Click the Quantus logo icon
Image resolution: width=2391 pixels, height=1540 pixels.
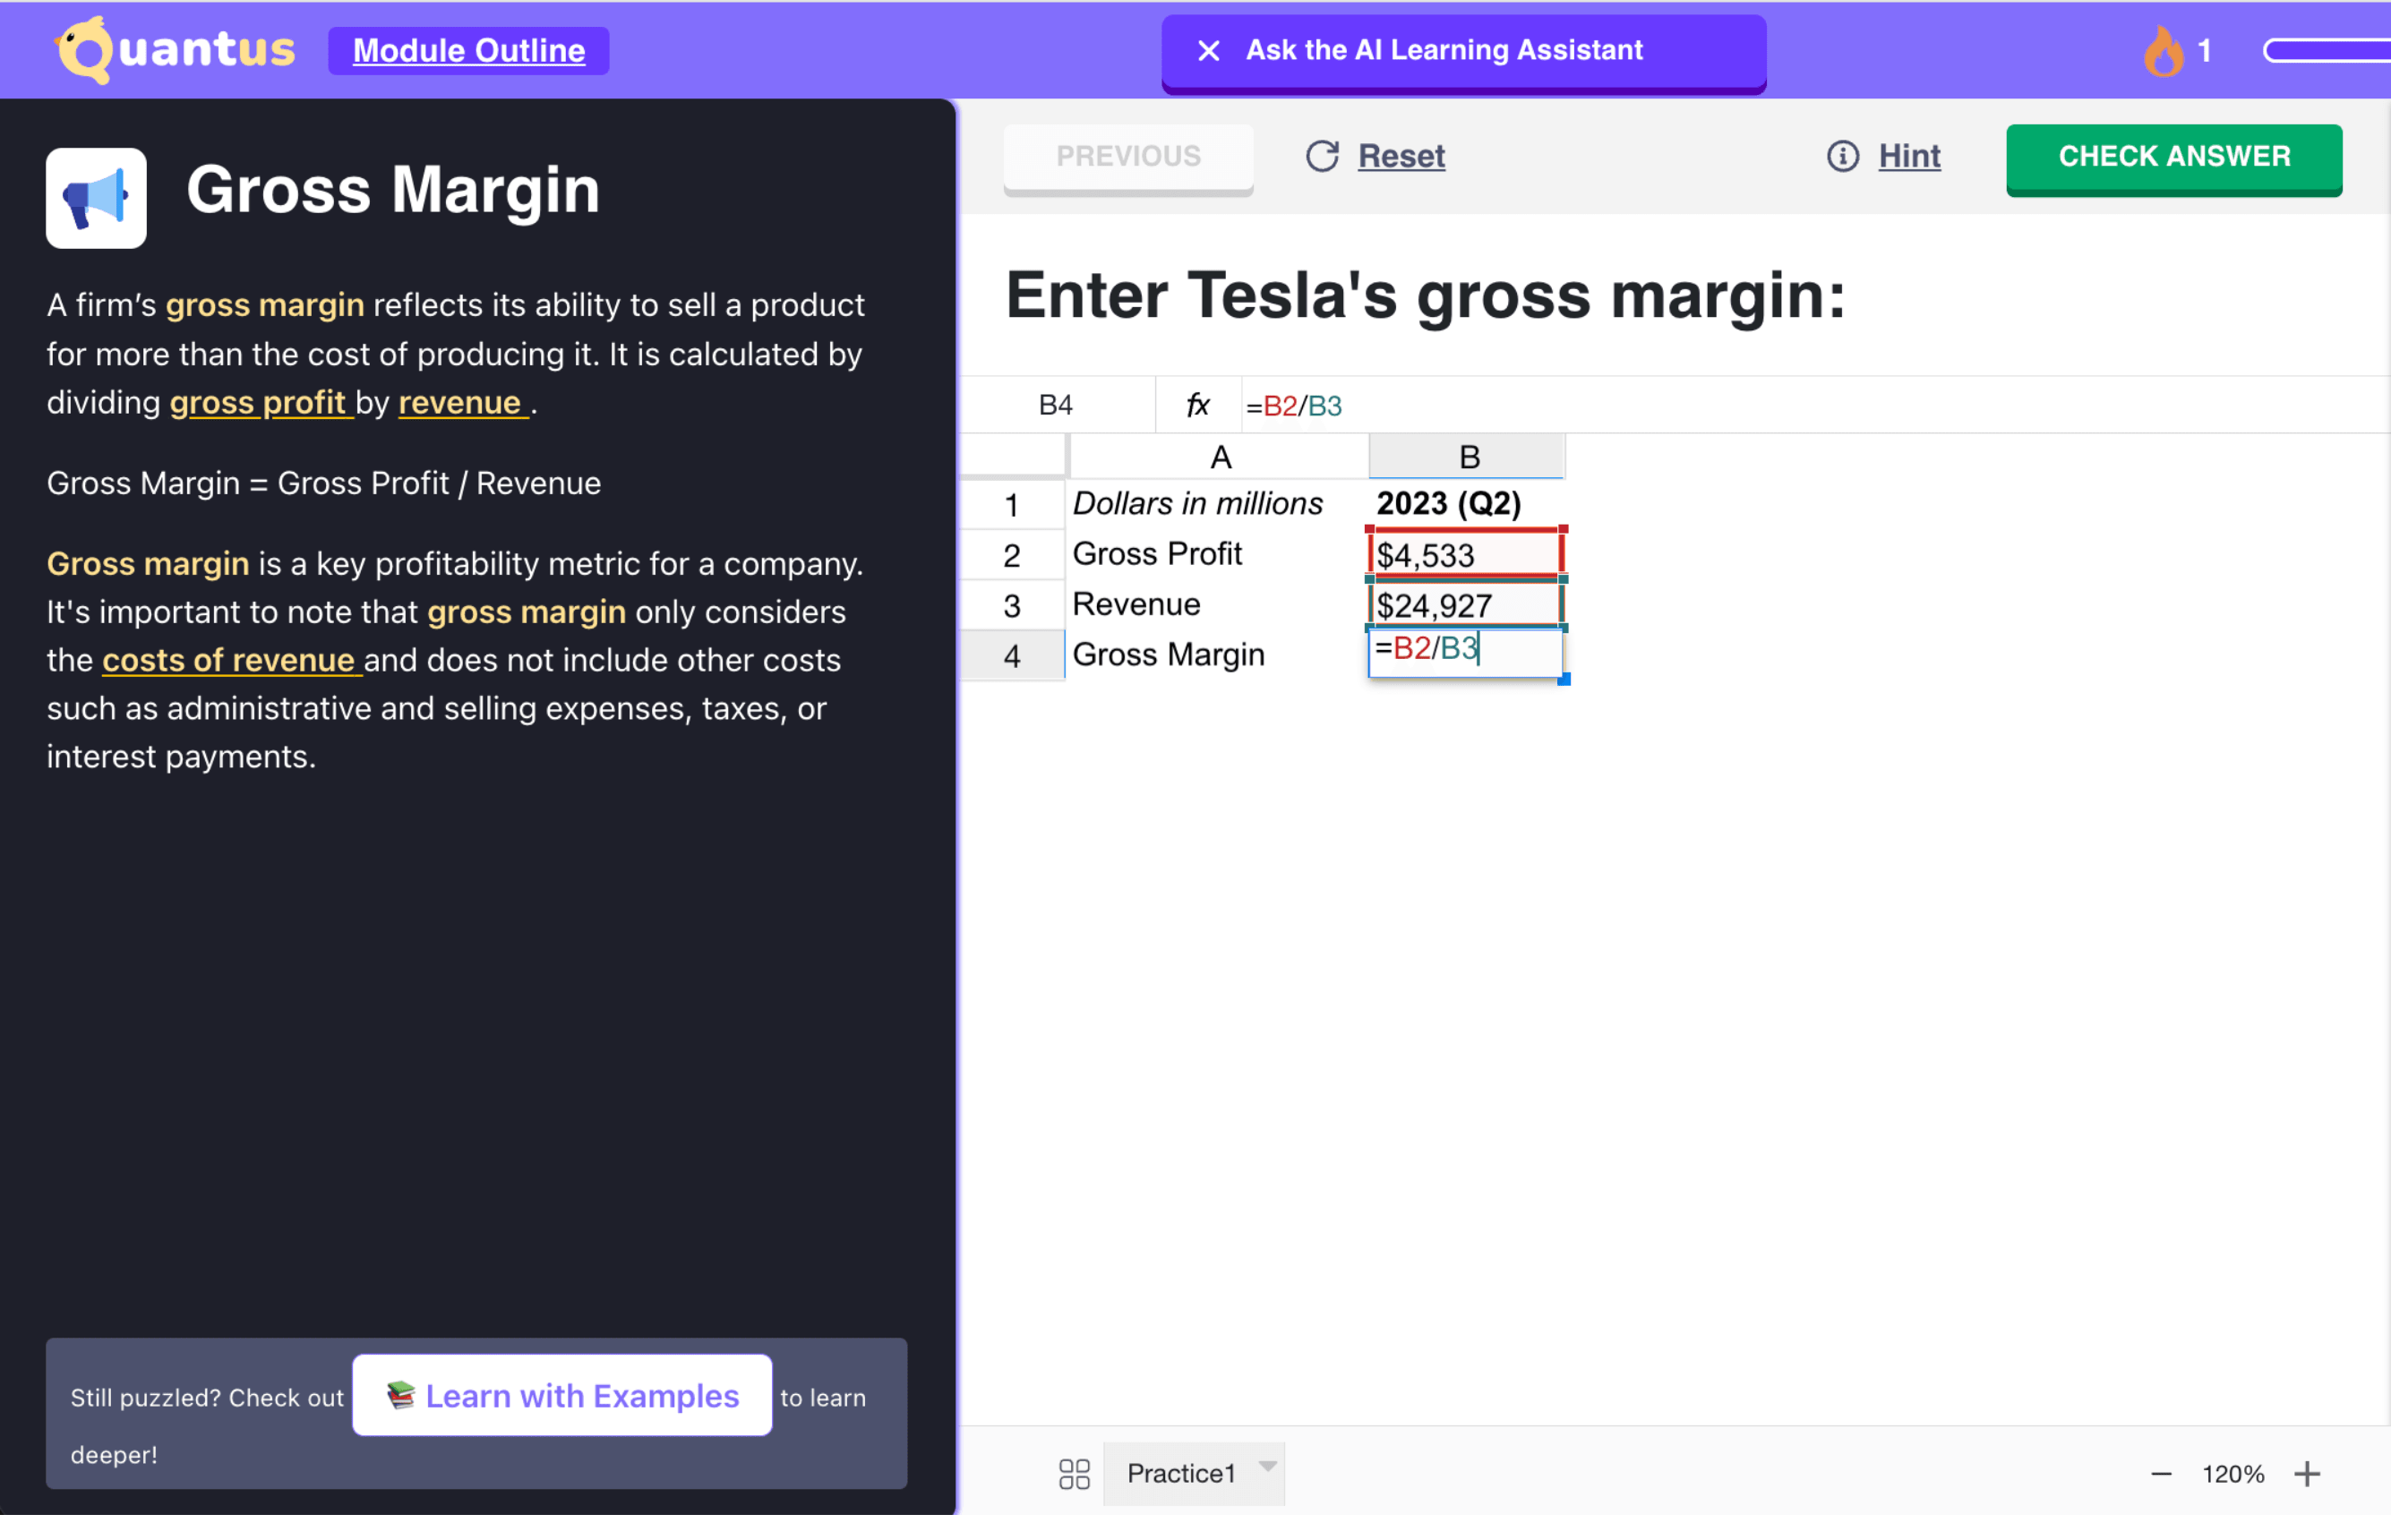pos(85,50)
